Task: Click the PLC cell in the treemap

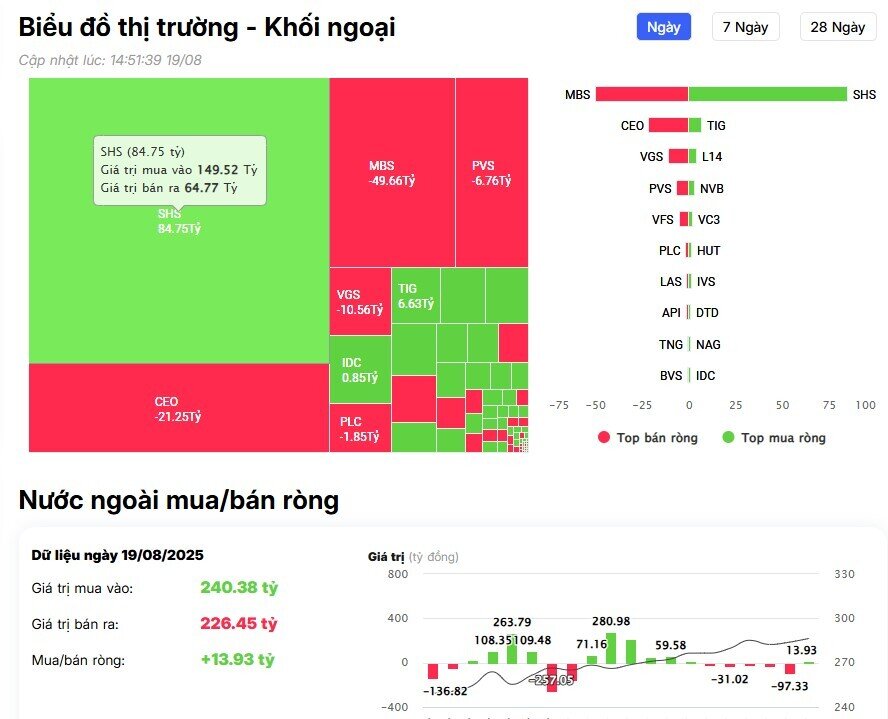Action: (x=358, y=425)
